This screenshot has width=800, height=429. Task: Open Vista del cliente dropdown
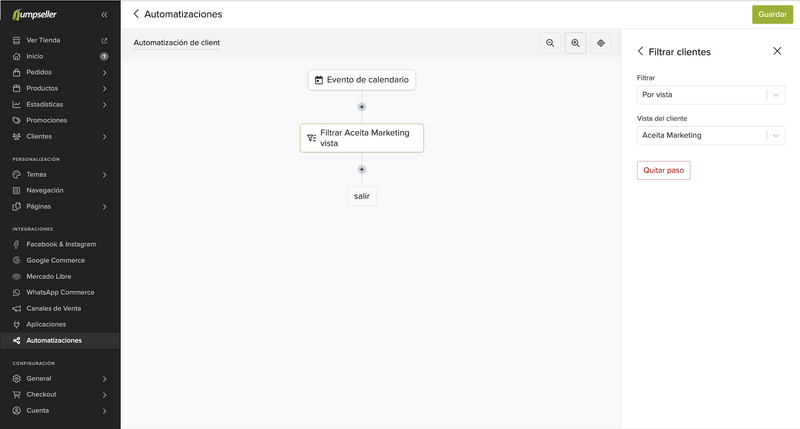[711, 135]
